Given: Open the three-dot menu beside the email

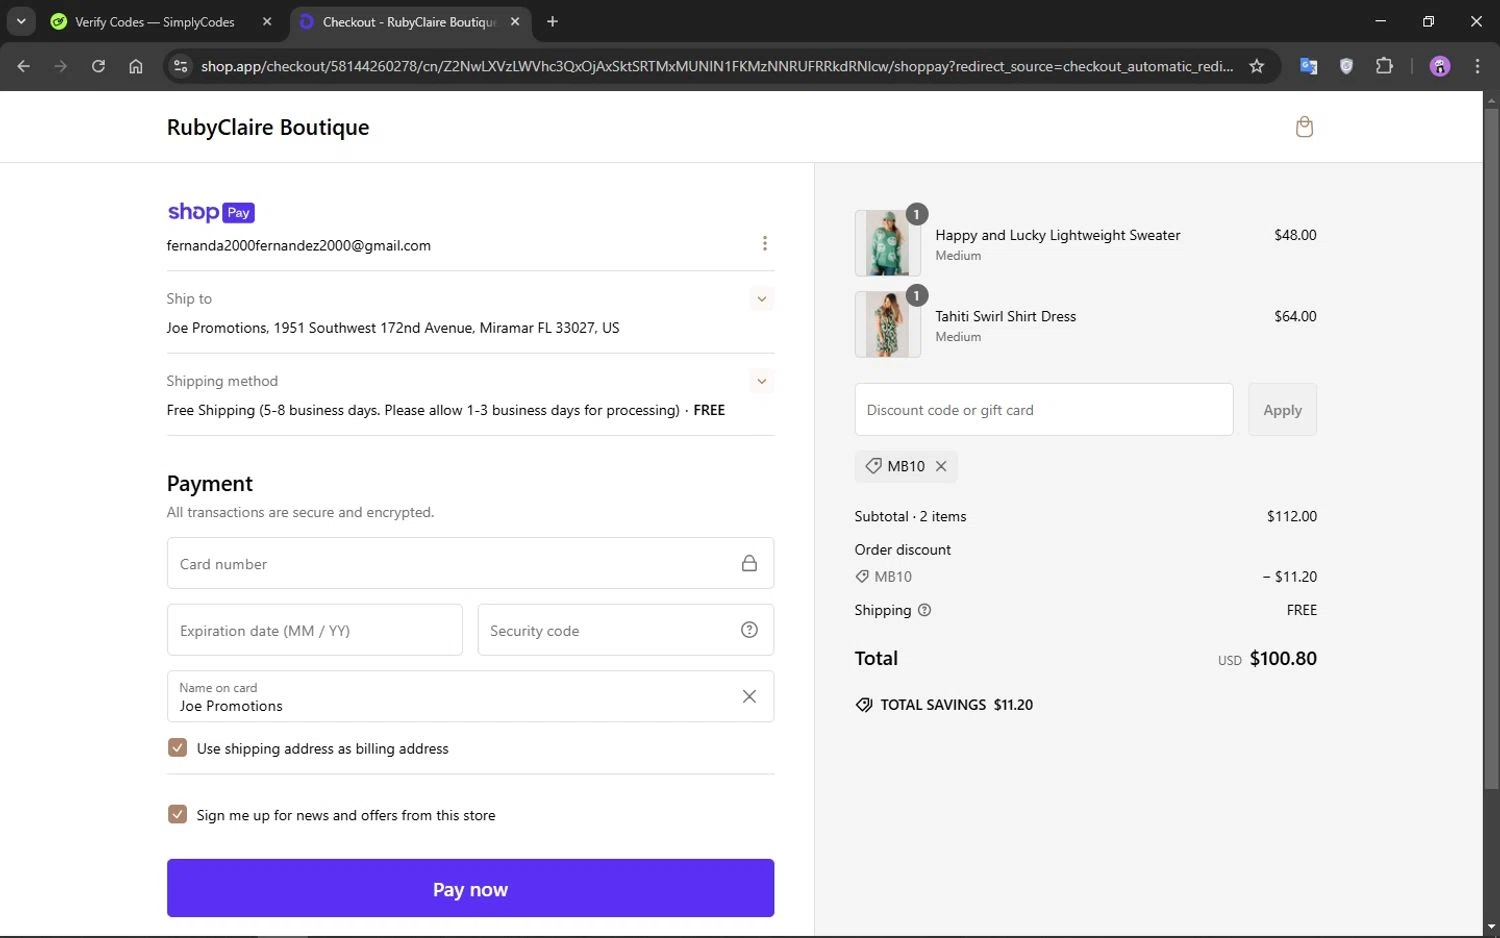Looking at the screenshot, I should click(x=765, y=243).
